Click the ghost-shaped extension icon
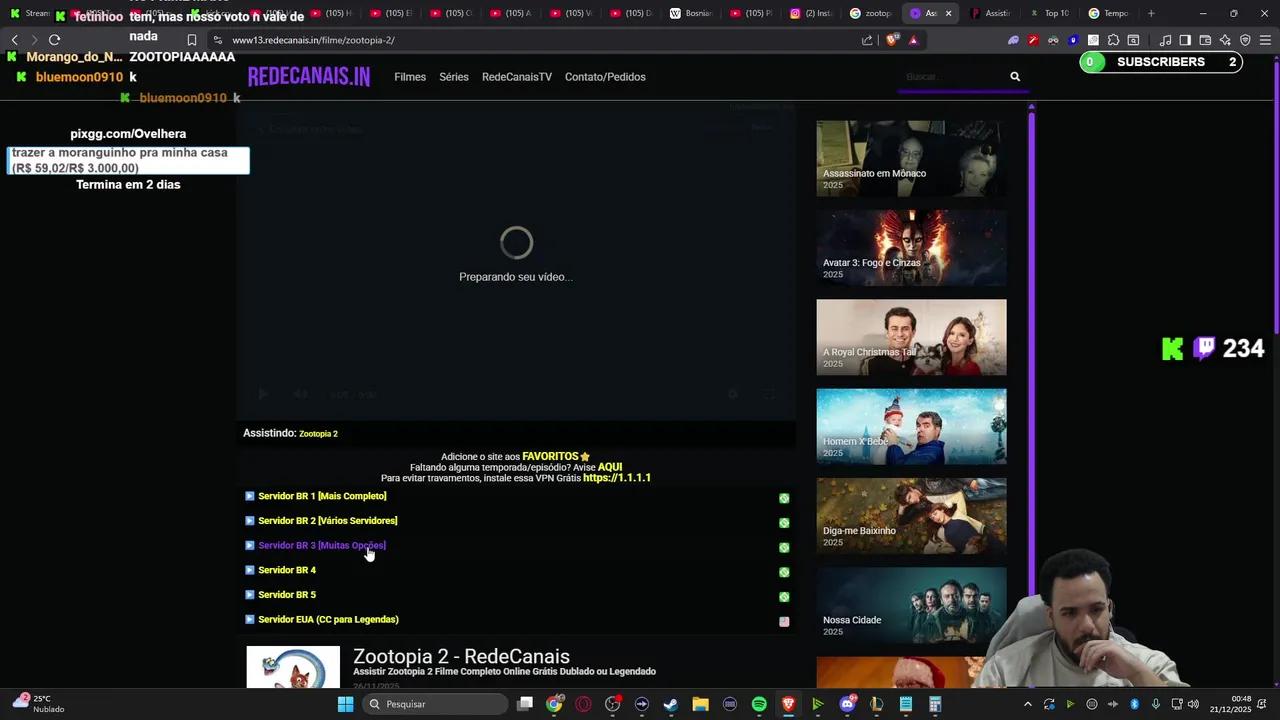This screenshot has width=1280, height=720. click(1013, 40)
